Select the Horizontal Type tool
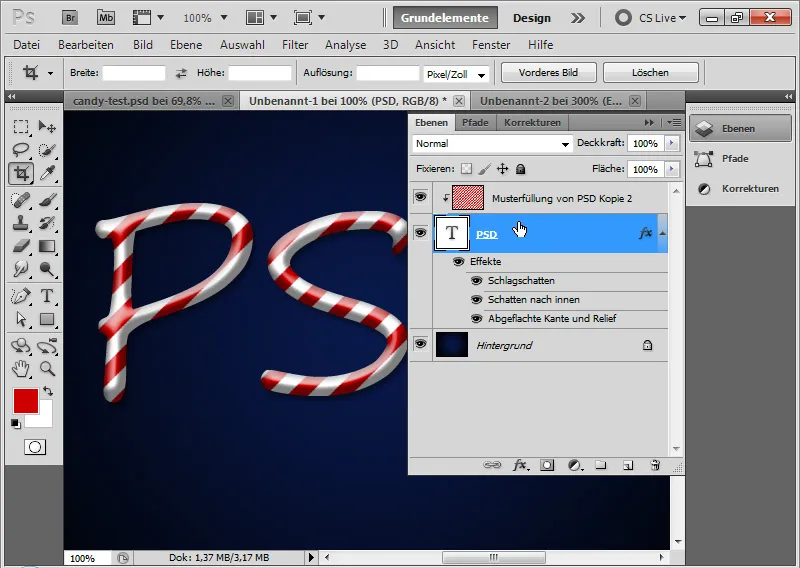The image size is (800, 568). click(47, 296)
